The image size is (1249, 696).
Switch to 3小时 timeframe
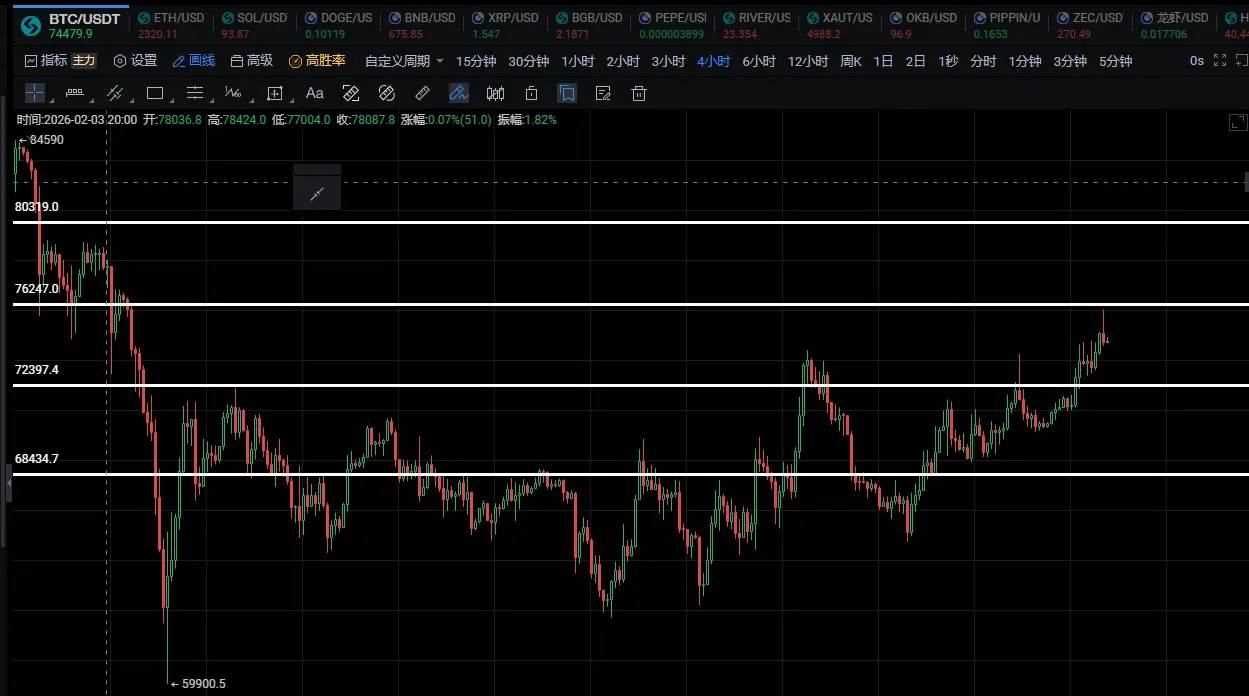click(668, 61)
